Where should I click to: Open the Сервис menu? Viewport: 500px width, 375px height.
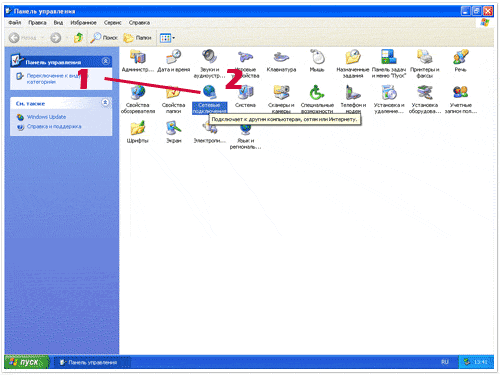(112, 23)
